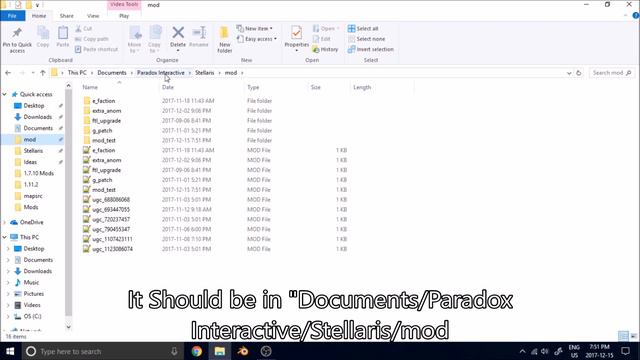Open the address bar history dropdown
The height and width of the screenshot is (360, 640).
(569, 73)
